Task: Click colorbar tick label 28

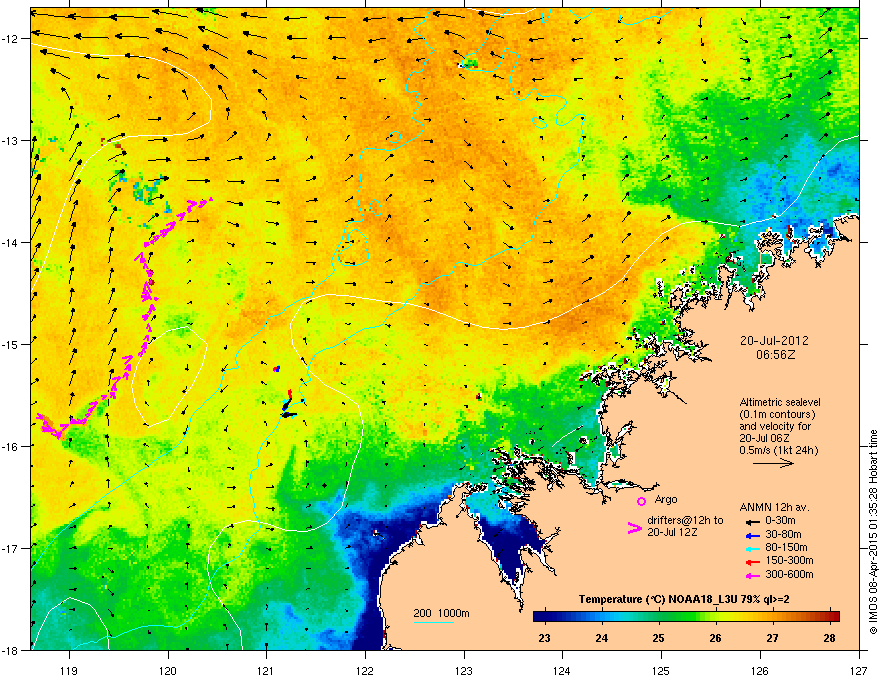Action: pyautogui.click(x=829, y=638)
